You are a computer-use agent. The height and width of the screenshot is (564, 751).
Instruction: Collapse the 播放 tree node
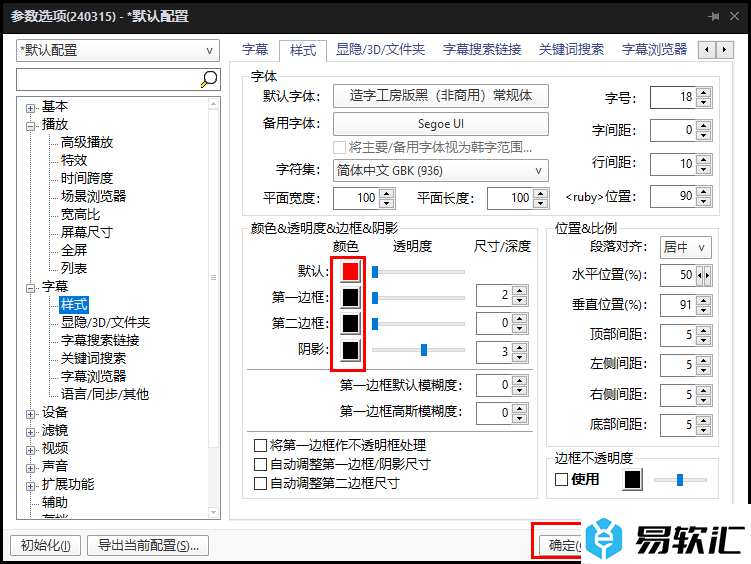pyautogui.click(x=30, y=126)
